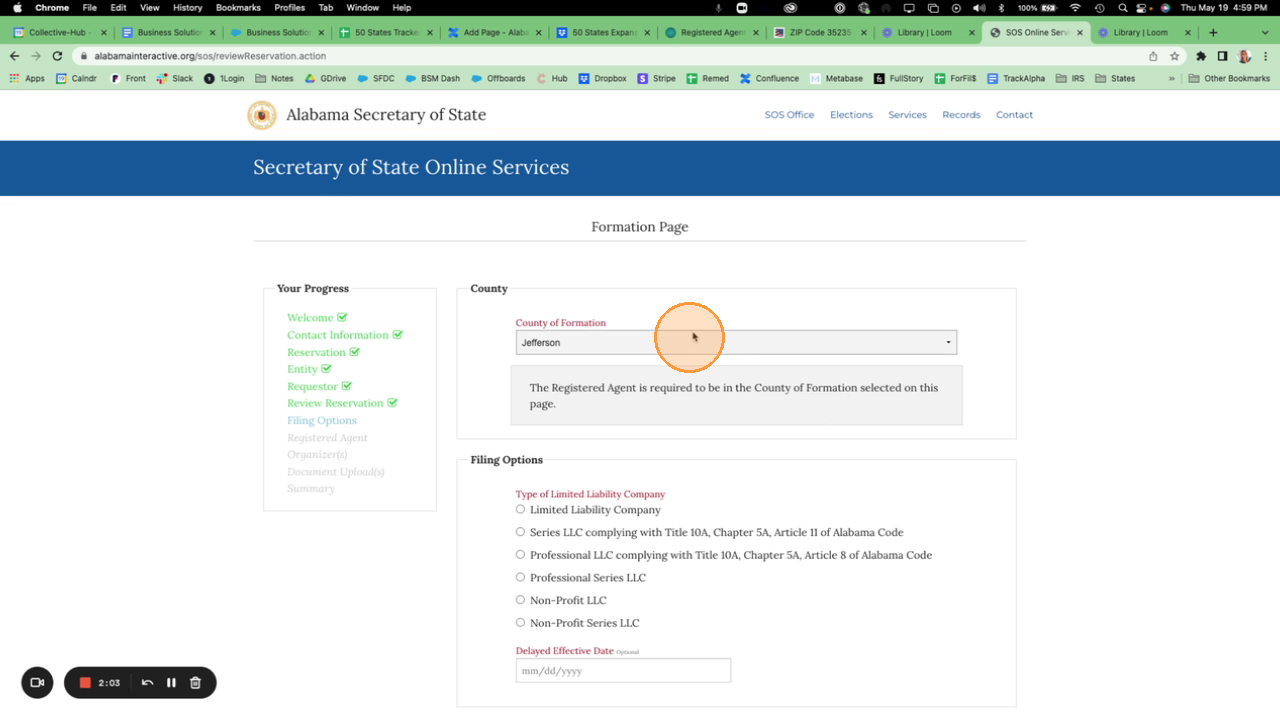Image resolution: width=1280 pixels, height=720 pixels.
Task: Select the Non-Profit LLC radio button
Action: (x=520, y=600)
